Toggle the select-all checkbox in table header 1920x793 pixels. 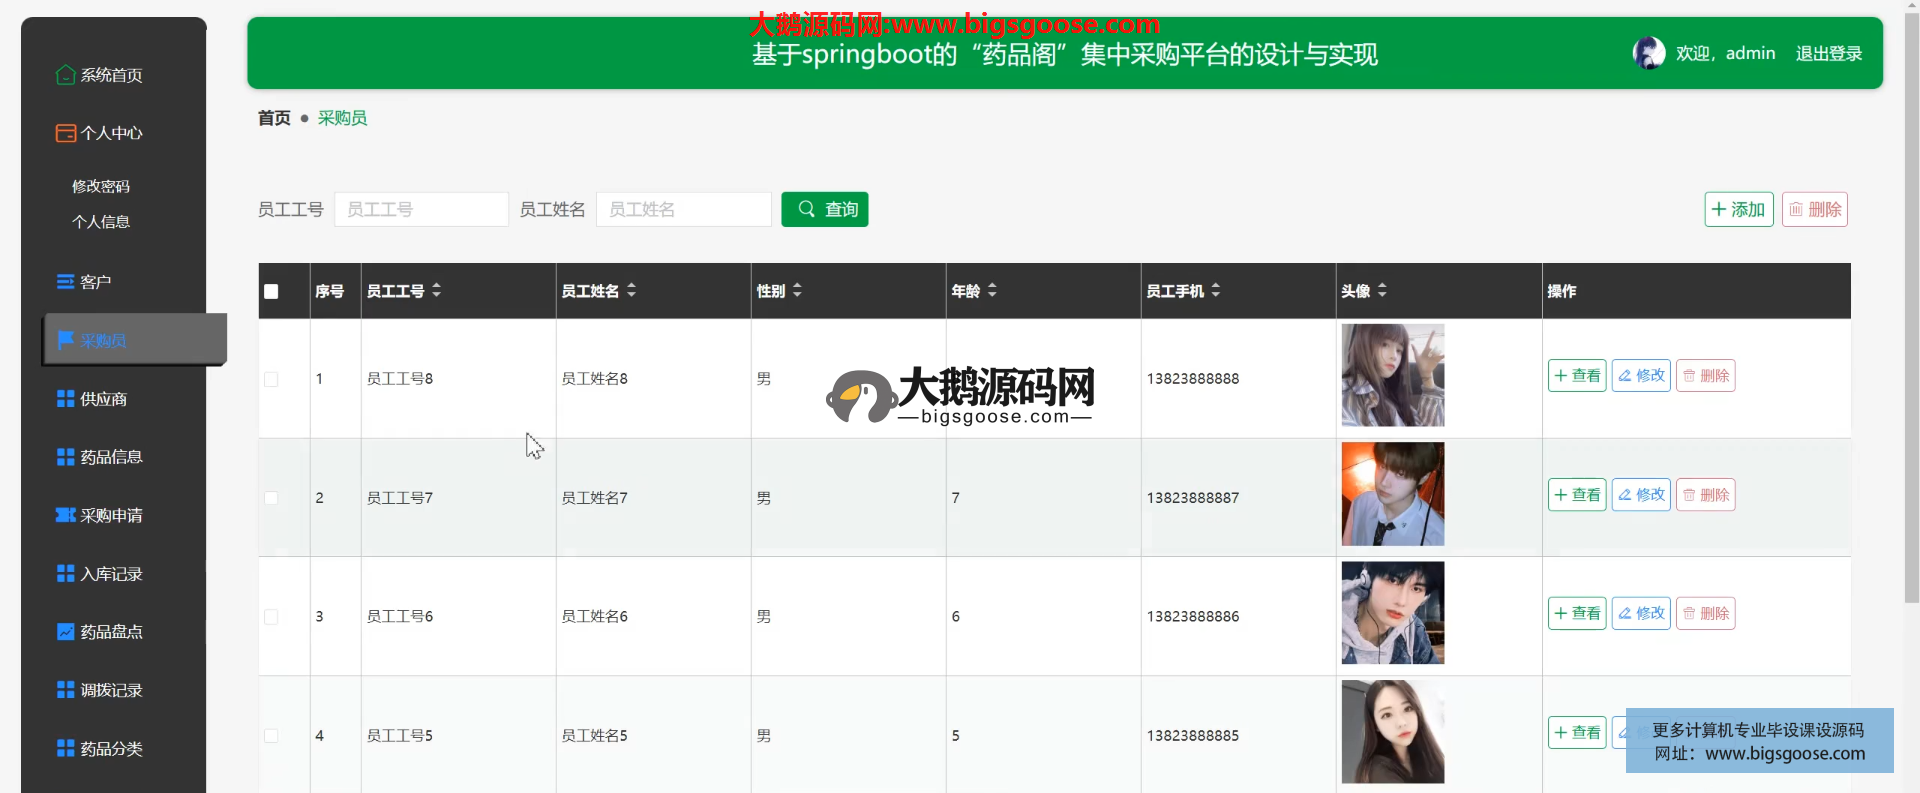coord(271,292)
